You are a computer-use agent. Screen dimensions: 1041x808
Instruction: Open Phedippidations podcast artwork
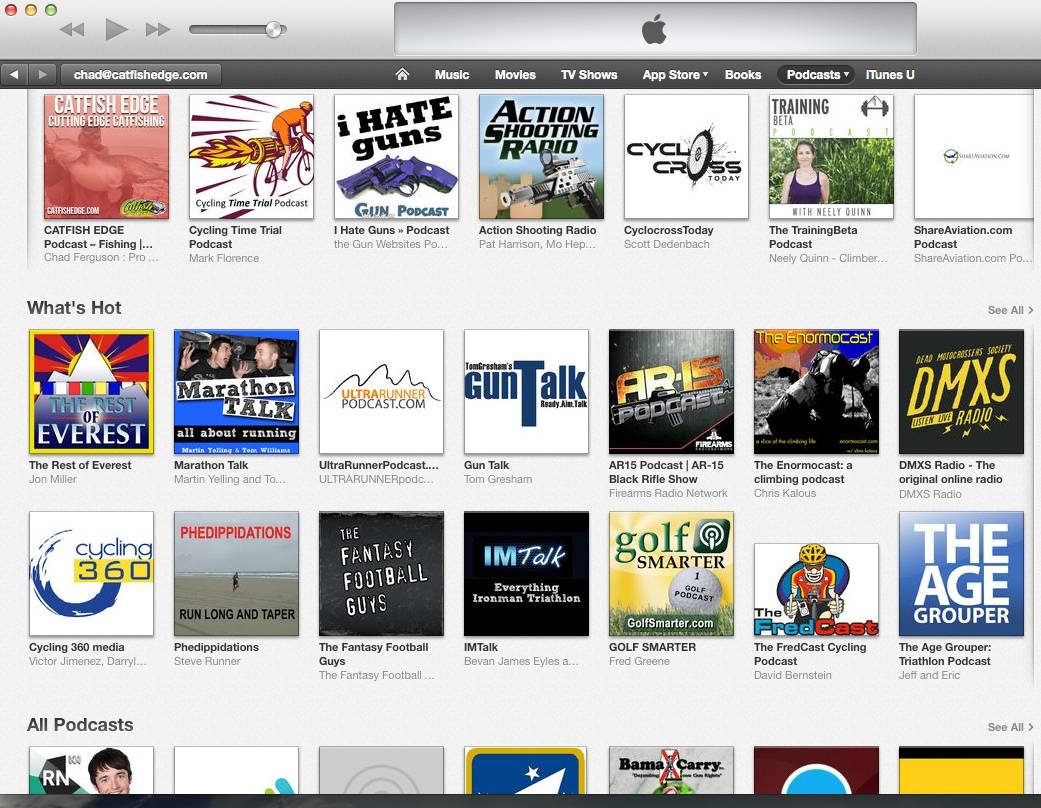click(x=236, y=574)
